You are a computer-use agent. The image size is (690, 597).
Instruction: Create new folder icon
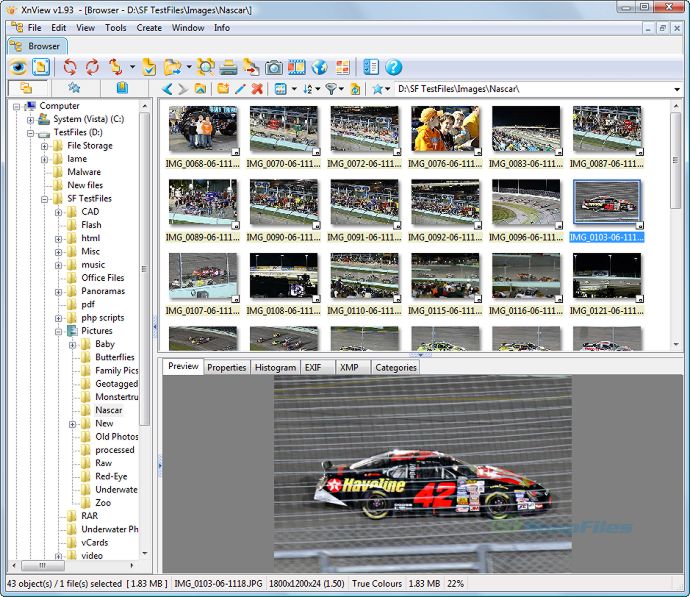(223, 89)
